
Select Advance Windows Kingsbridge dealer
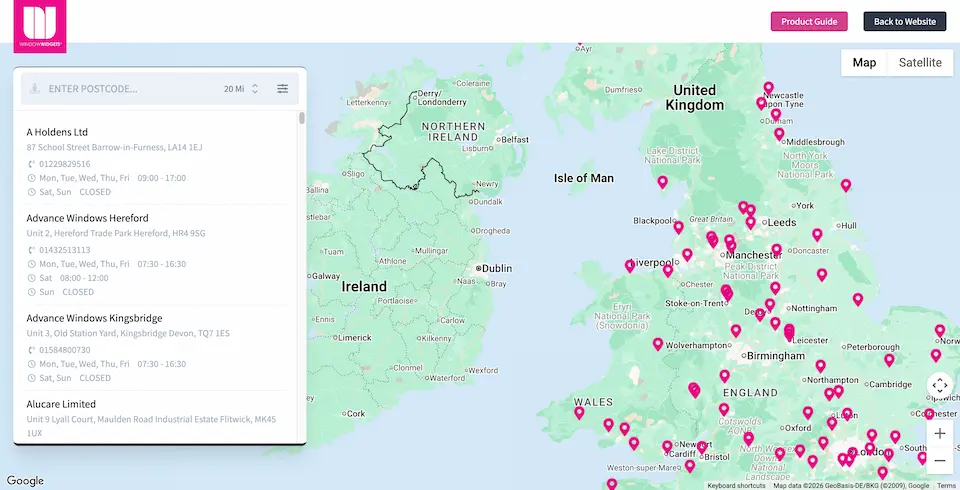[94, 318]
